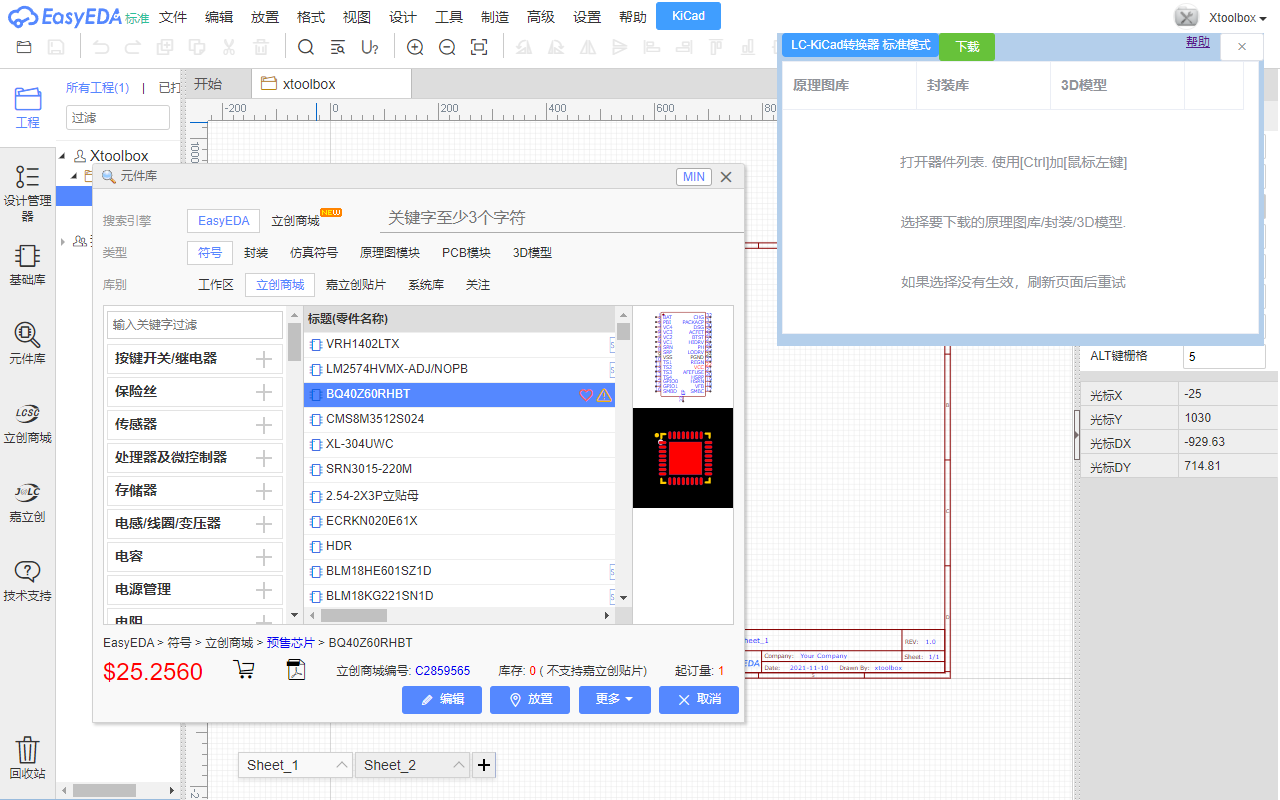
Task: Open the 回收站 recycle bin
Action: pyautogui.click(x=28, y=758)
